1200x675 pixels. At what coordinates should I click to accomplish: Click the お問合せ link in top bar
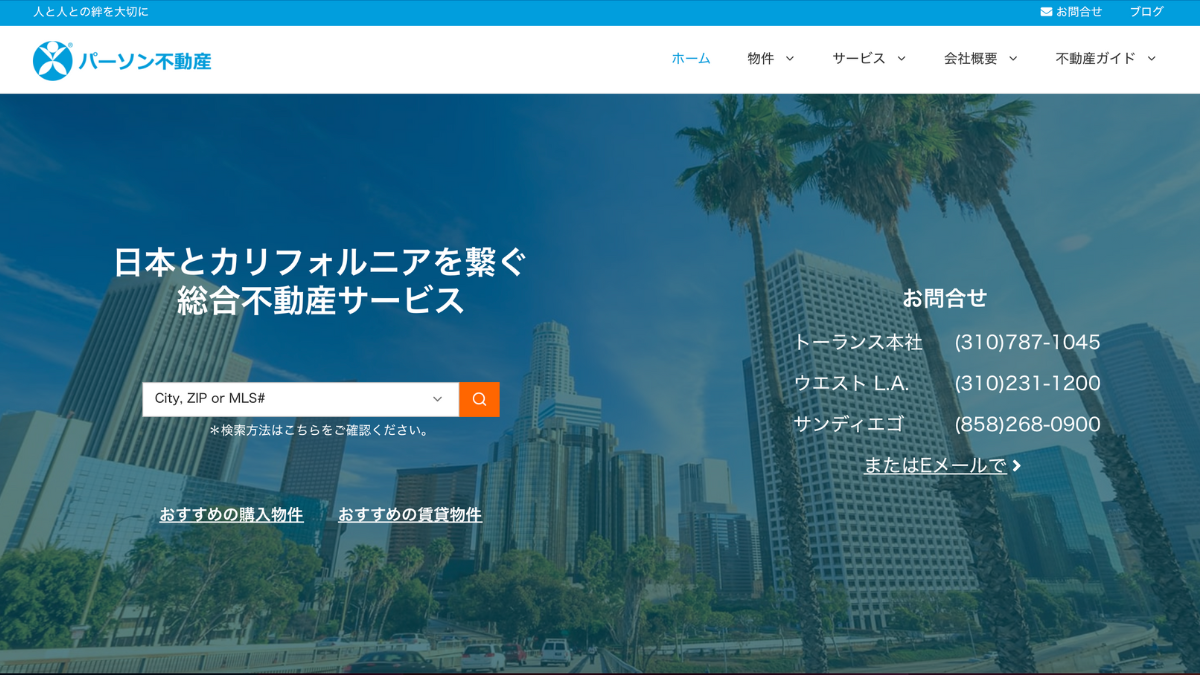tap(1079, 12)
